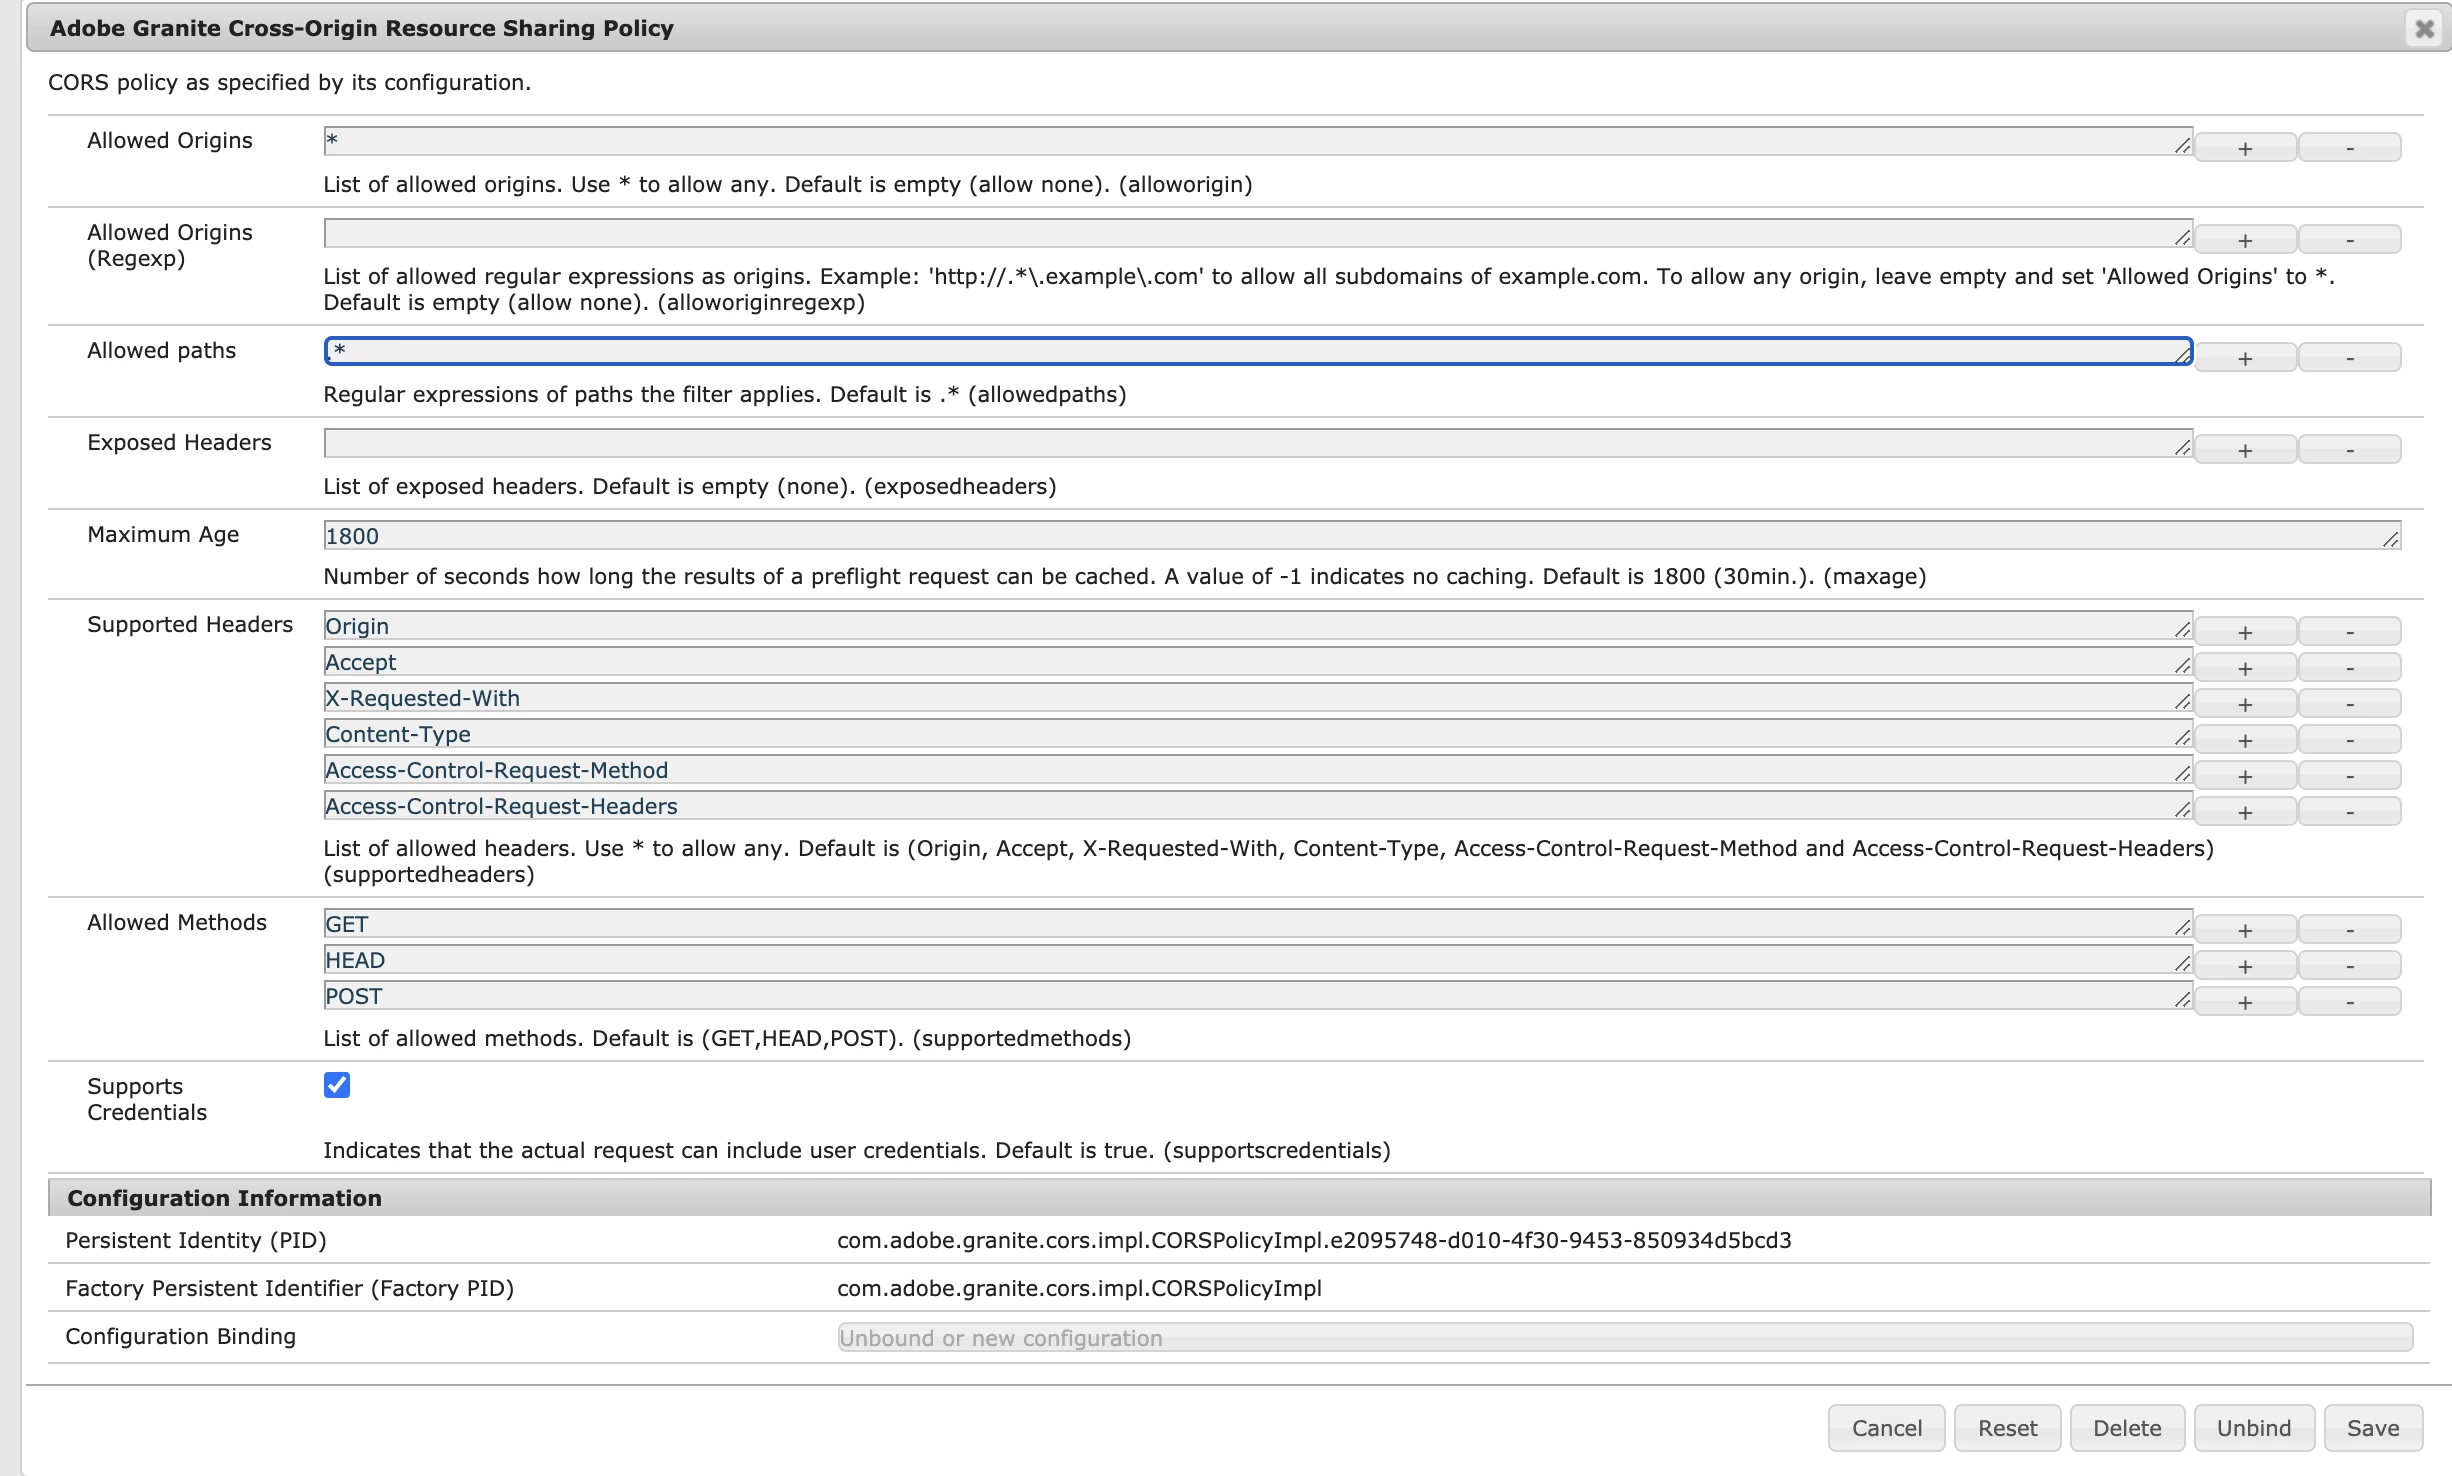
Task: Add another Allowed Origins entry with plus
Action: (x=2244, y=148)
